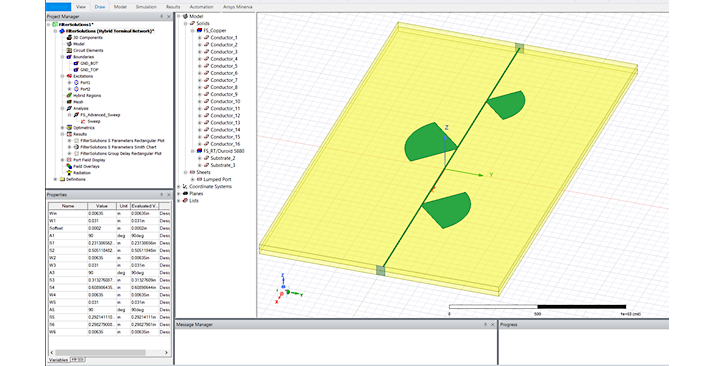The height and width of the screenshot is (366, 715).
Task: Click the Hybrid Regions icon
Action: [69, 96]
